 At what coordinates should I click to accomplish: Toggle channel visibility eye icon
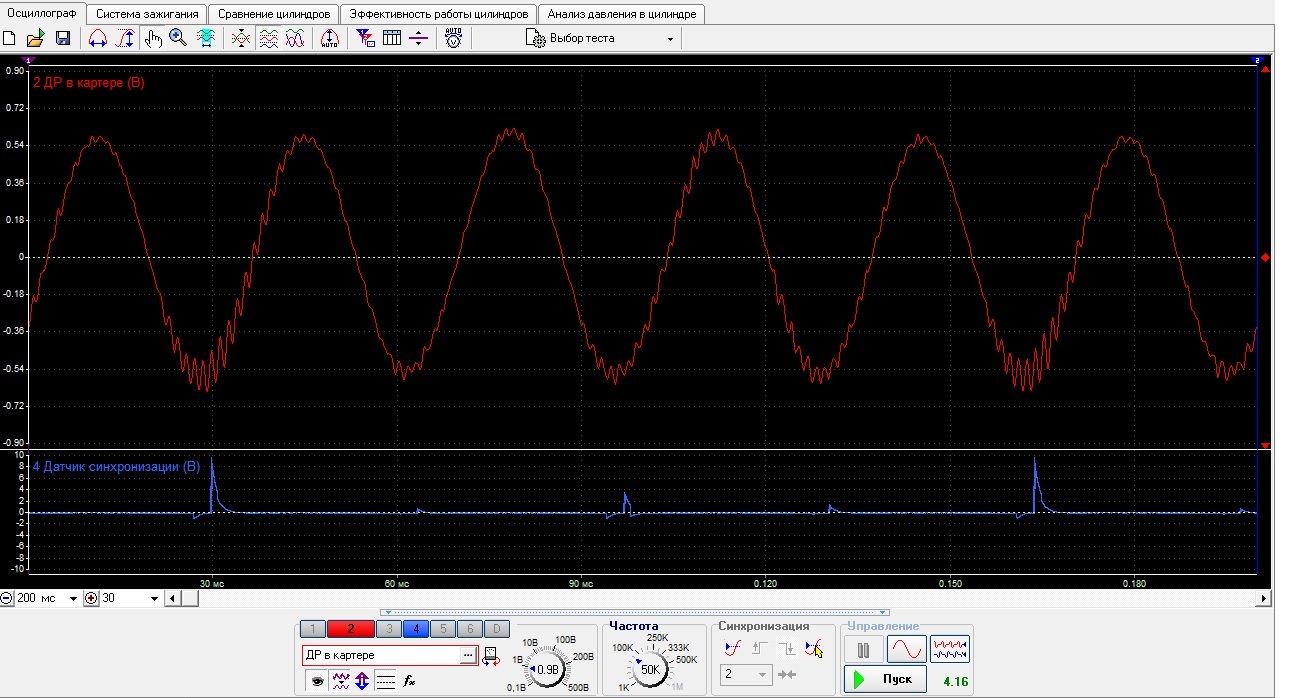(317, 681)
